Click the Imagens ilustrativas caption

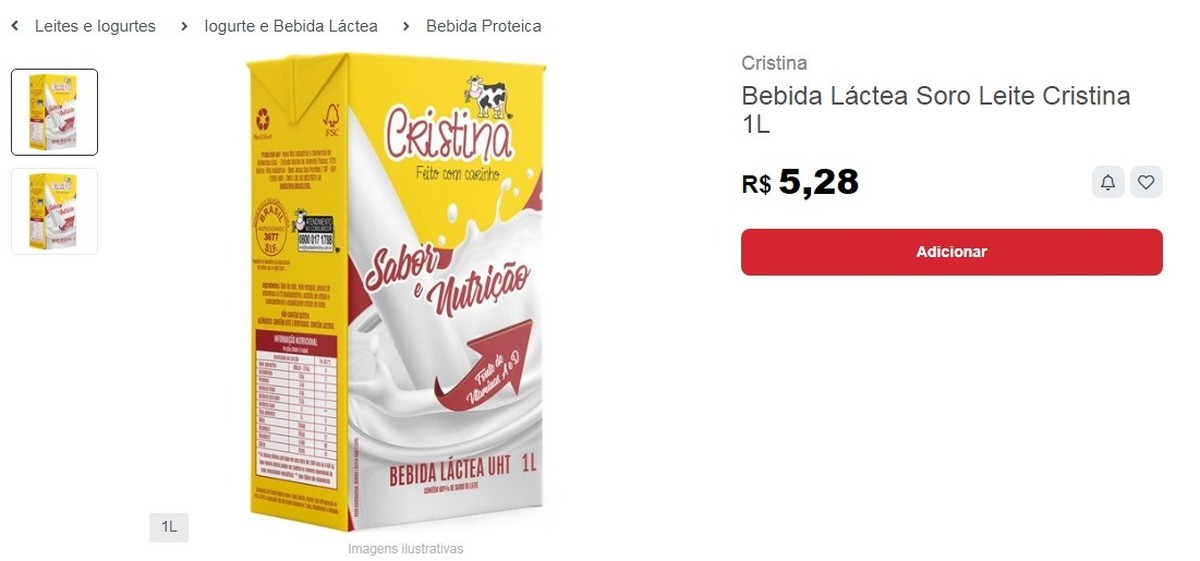pos(406,549)
